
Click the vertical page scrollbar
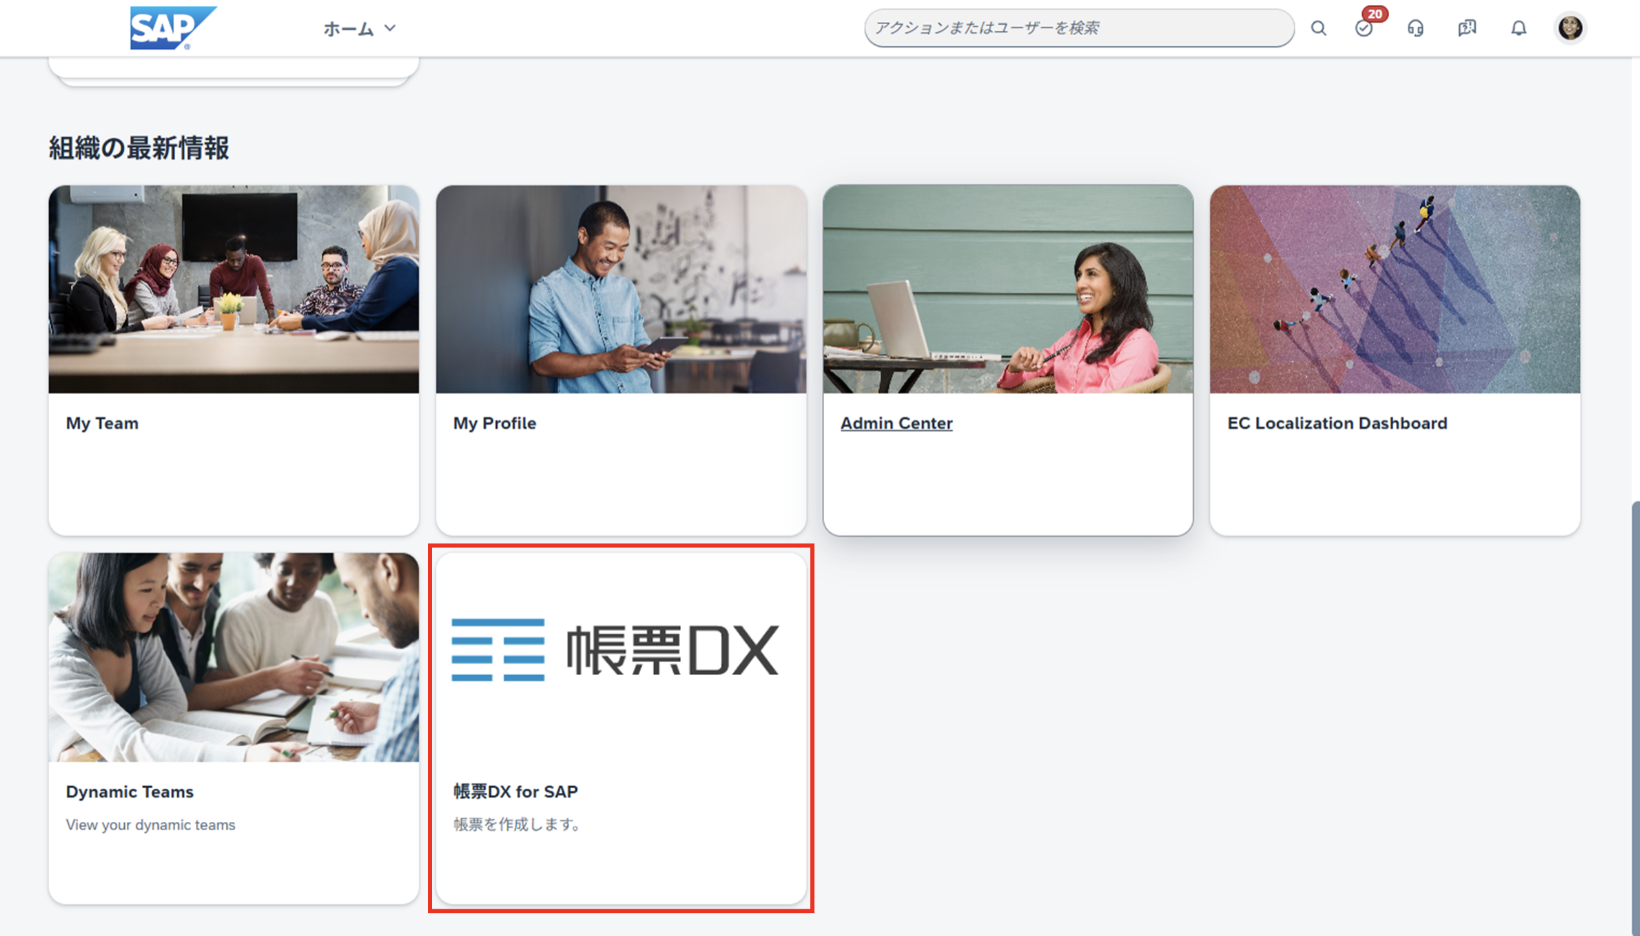(x=1634, y=700)
